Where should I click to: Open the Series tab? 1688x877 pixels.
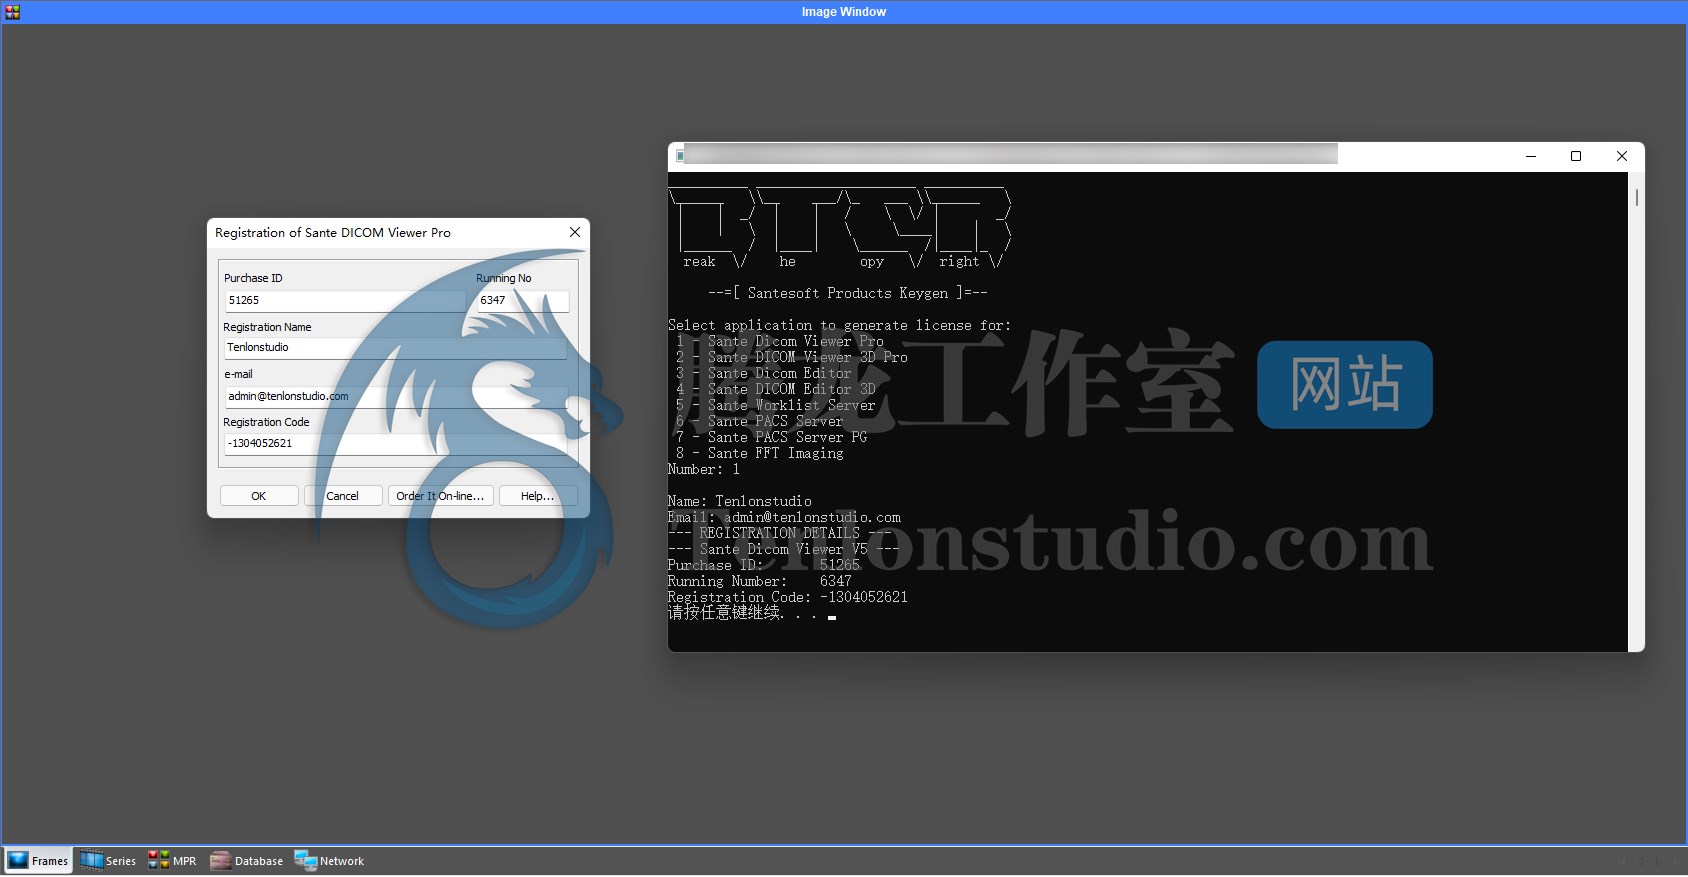coord(108,860)
